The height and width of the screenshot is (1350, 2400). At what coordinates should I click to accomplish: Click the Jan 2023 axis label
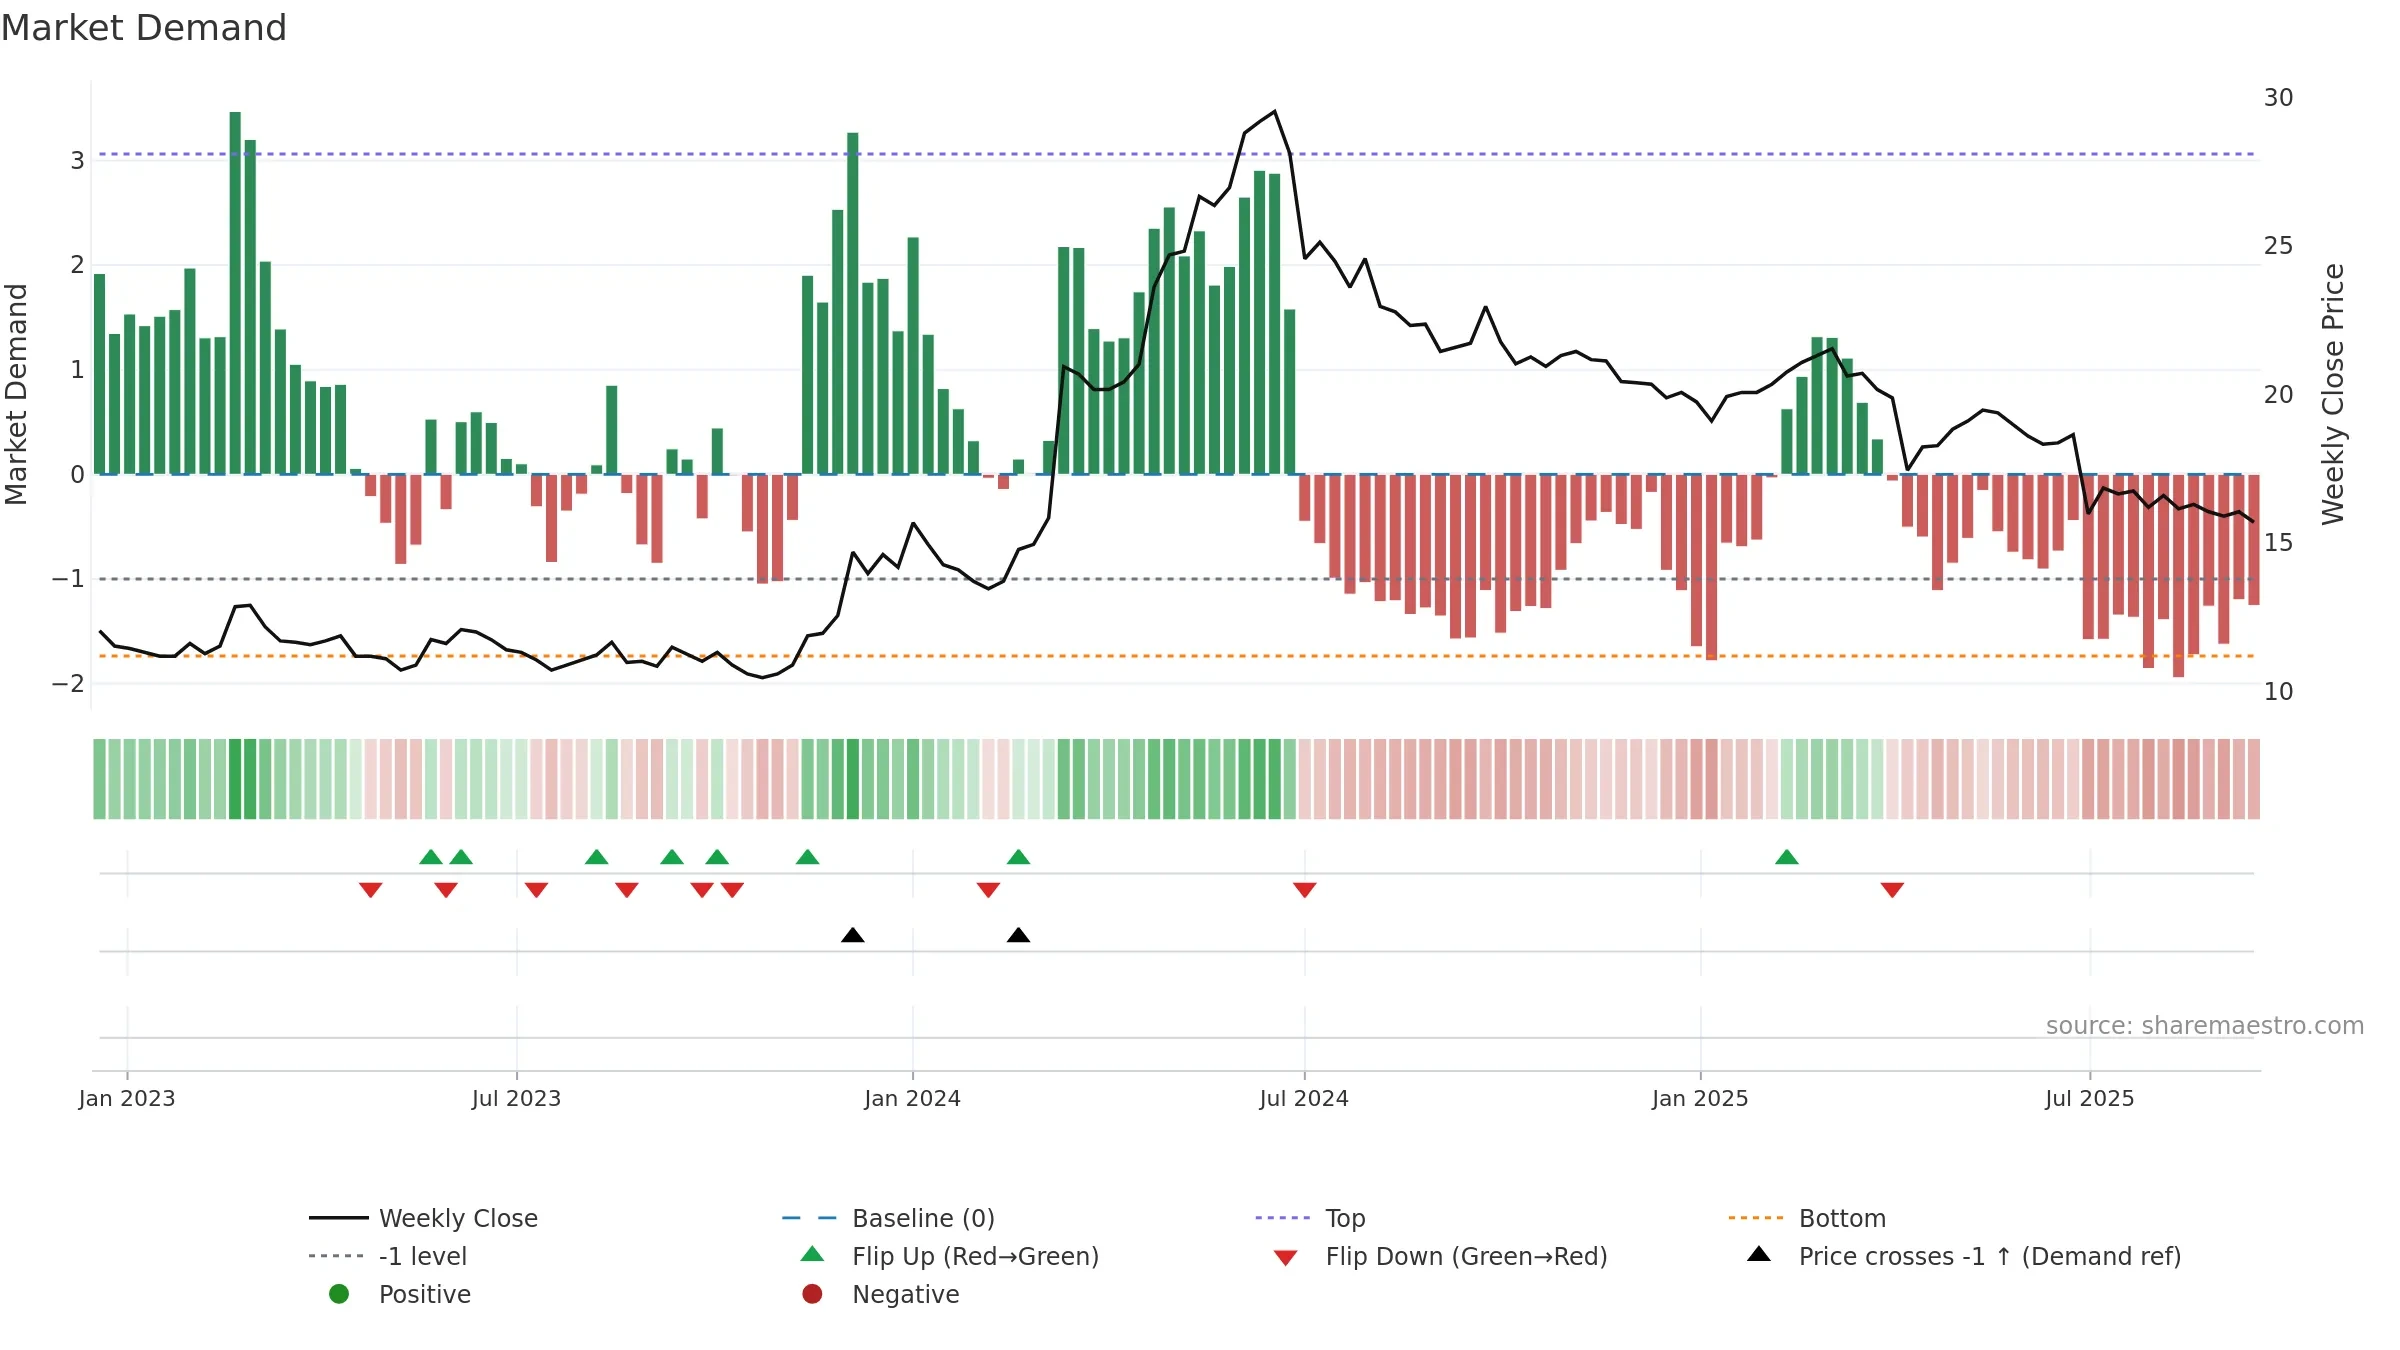127,1099
